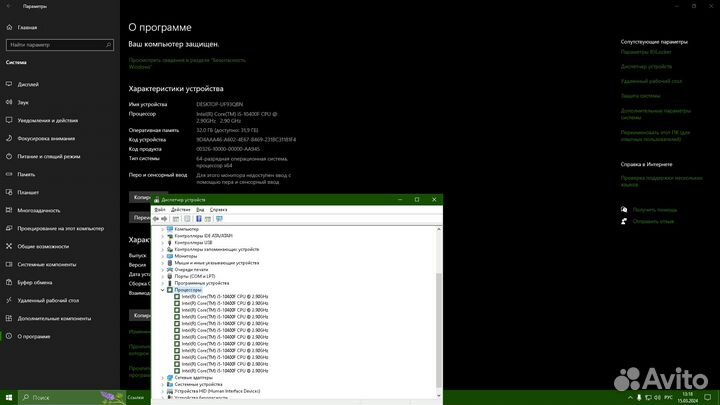
Task: Open Память storage settings
Action: 26,174
